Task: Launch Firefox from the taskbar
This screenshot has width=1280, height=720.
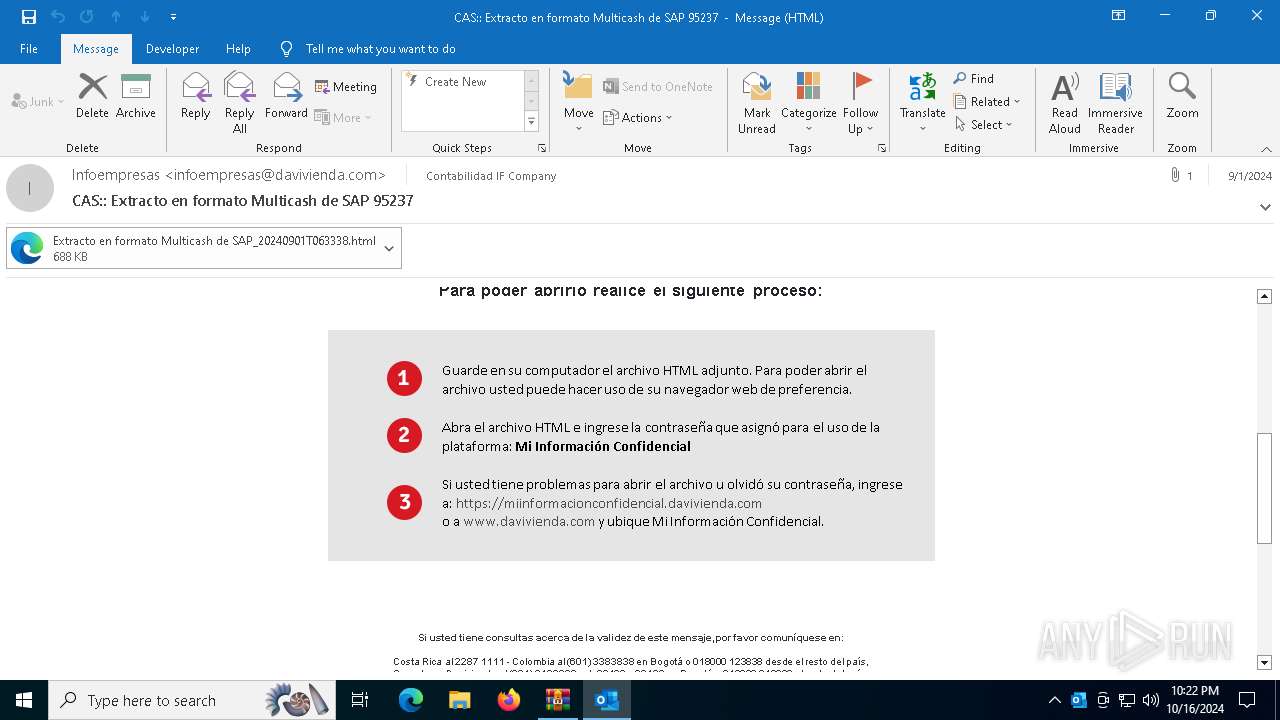Action: tap(509, 700)
